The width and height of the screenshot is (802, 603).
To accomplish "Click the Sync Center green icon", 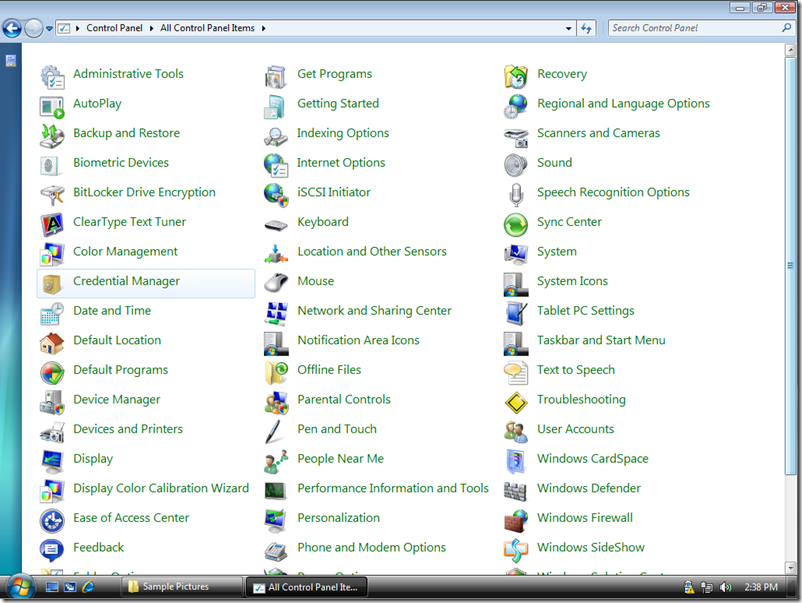I will tap(516, 225).
